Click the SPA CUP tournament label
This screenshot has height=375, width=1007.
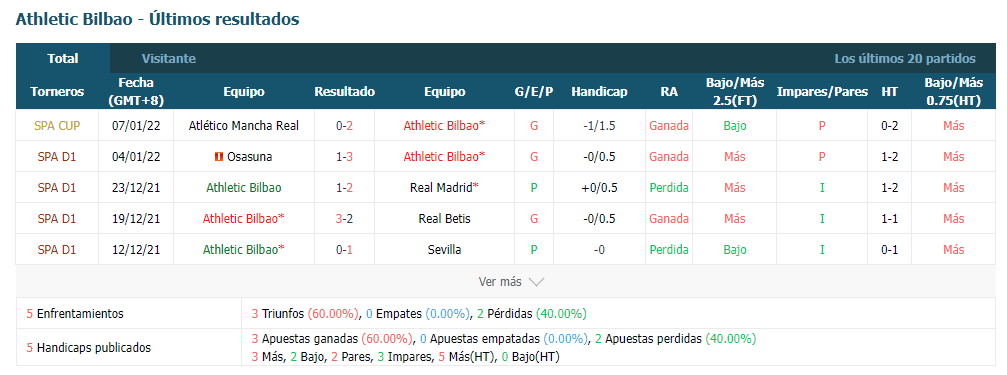pyautogui.click(x=57, y=126)
